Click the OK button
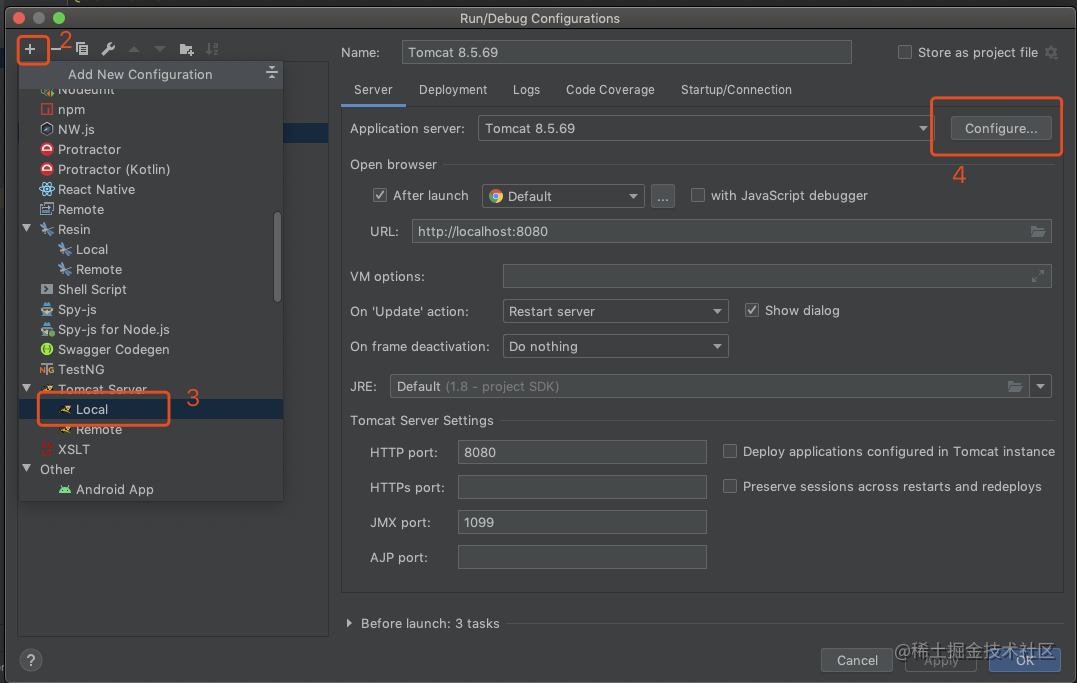This screenshot has width=1077, height=683. (x=1025, y=660)
